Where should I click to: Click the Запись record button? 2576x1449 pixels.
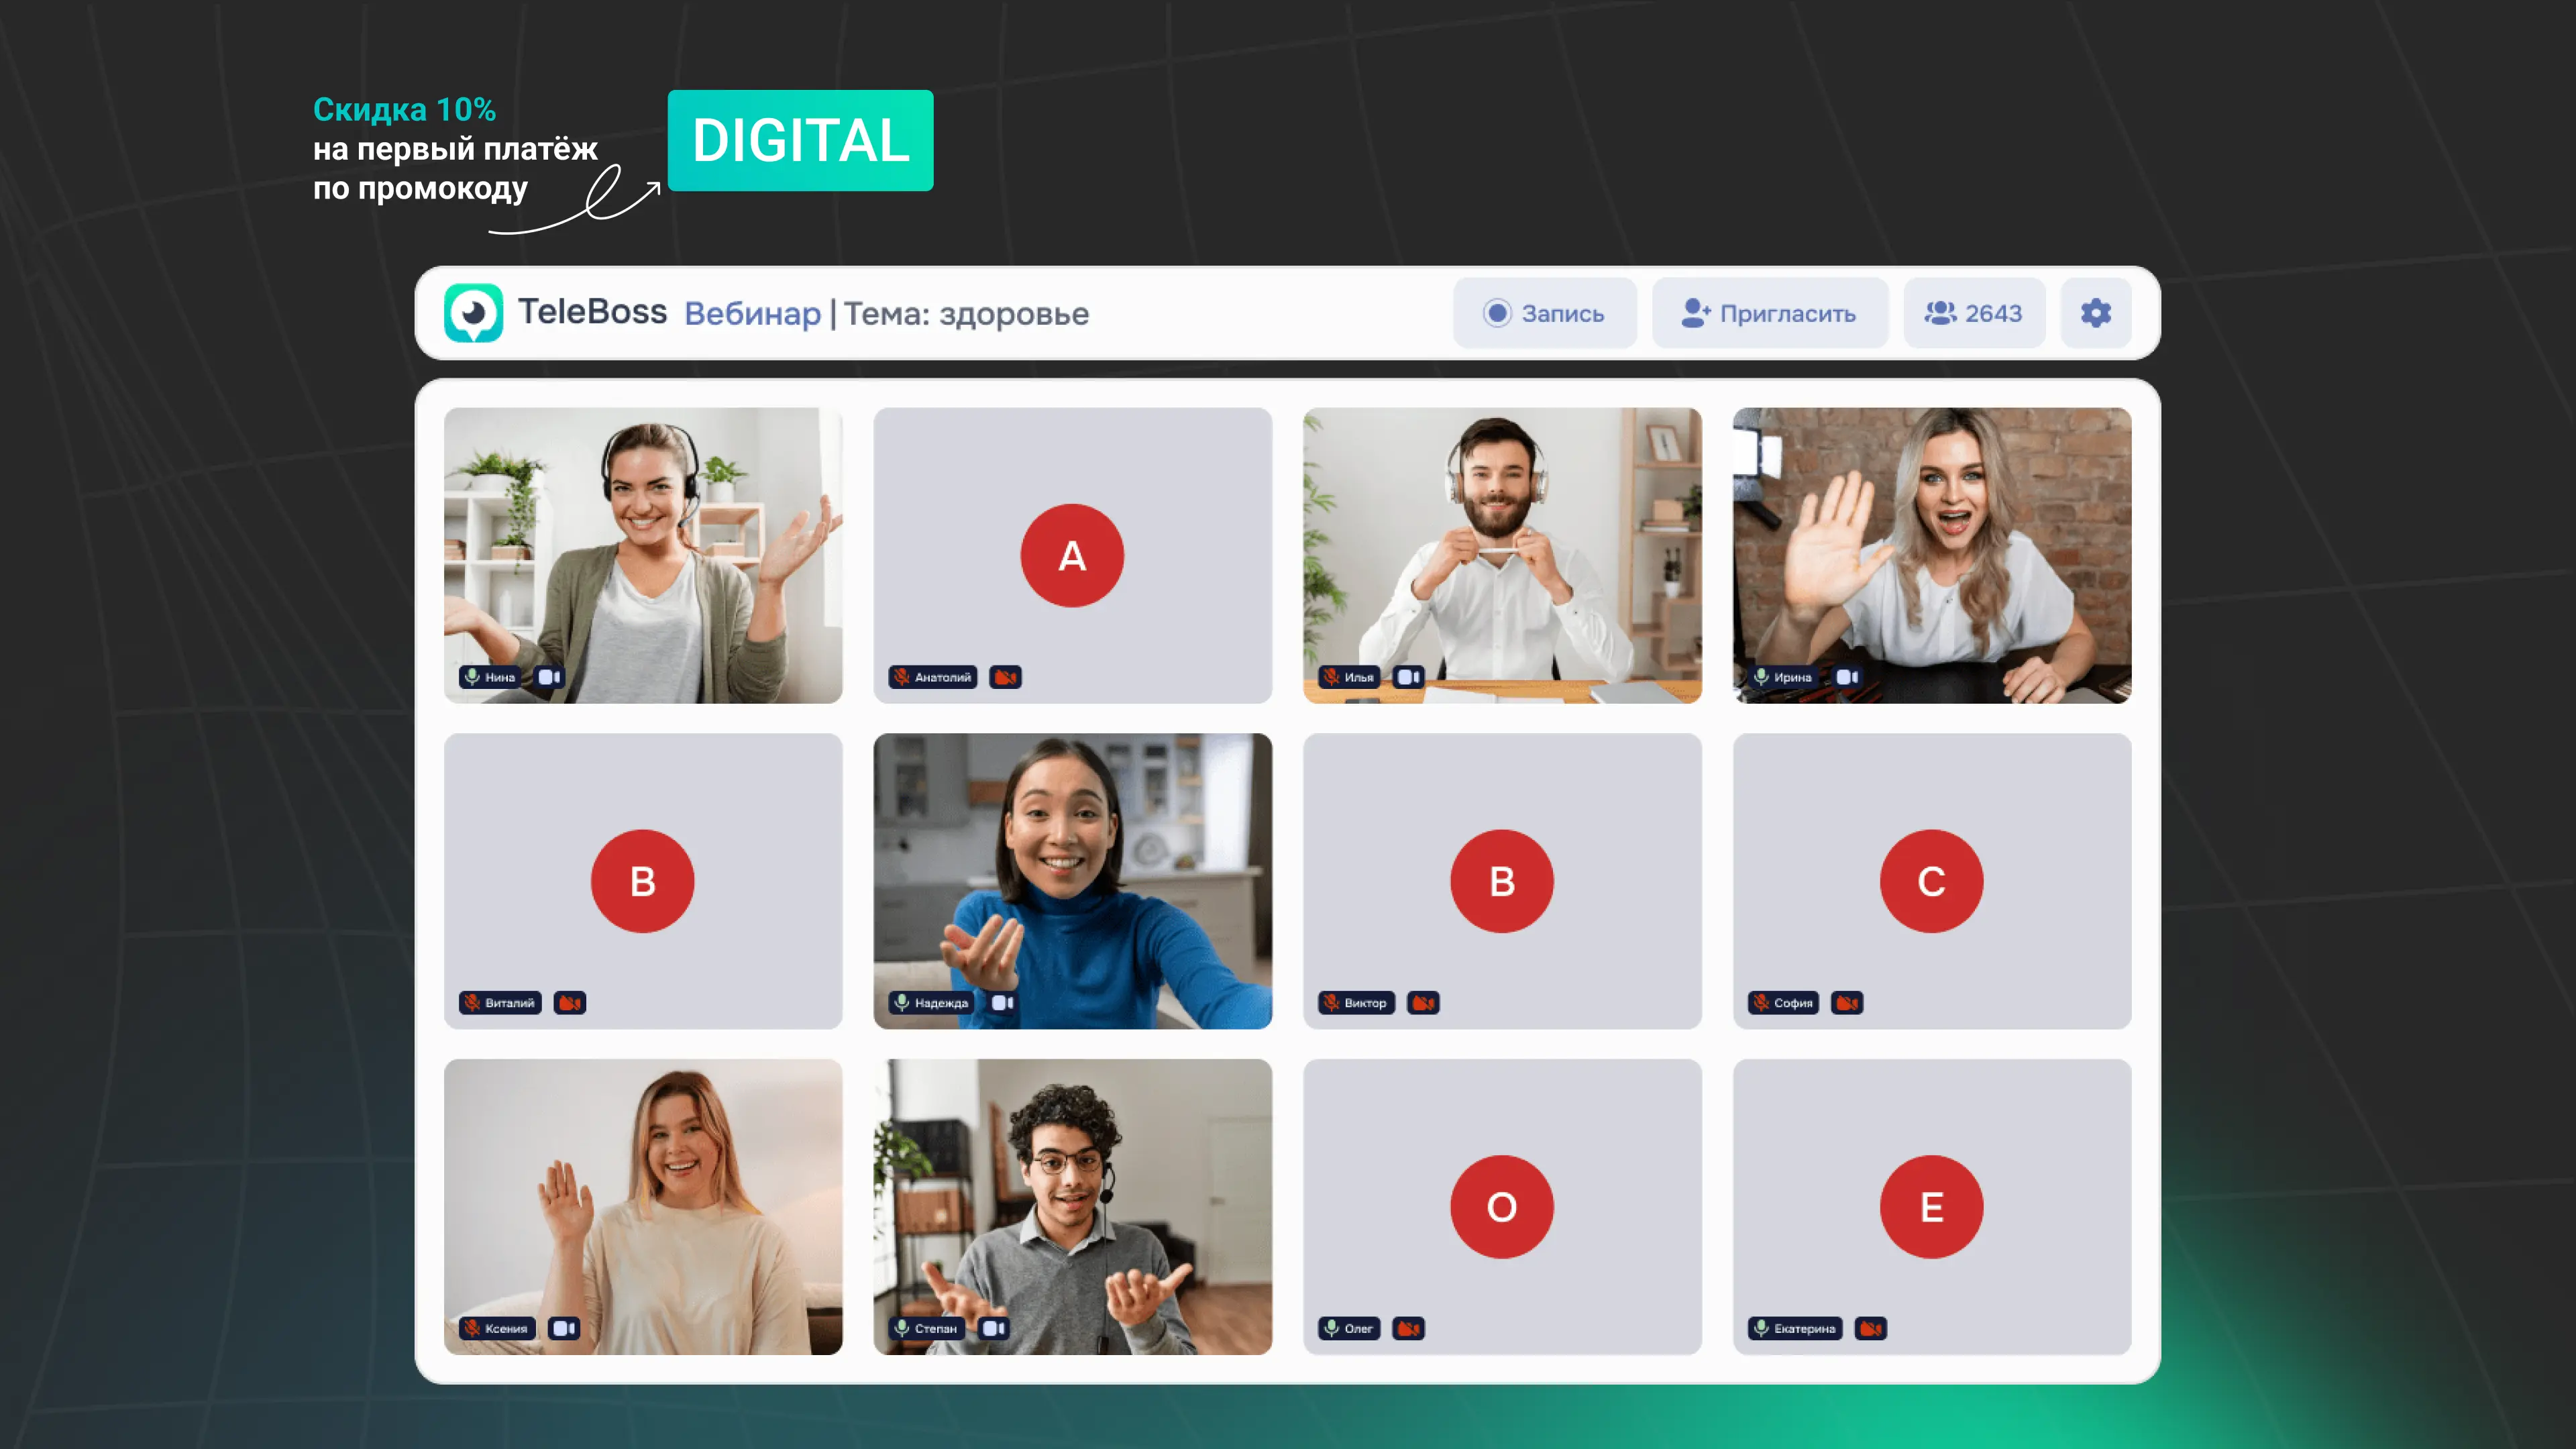coord(1544,313)
